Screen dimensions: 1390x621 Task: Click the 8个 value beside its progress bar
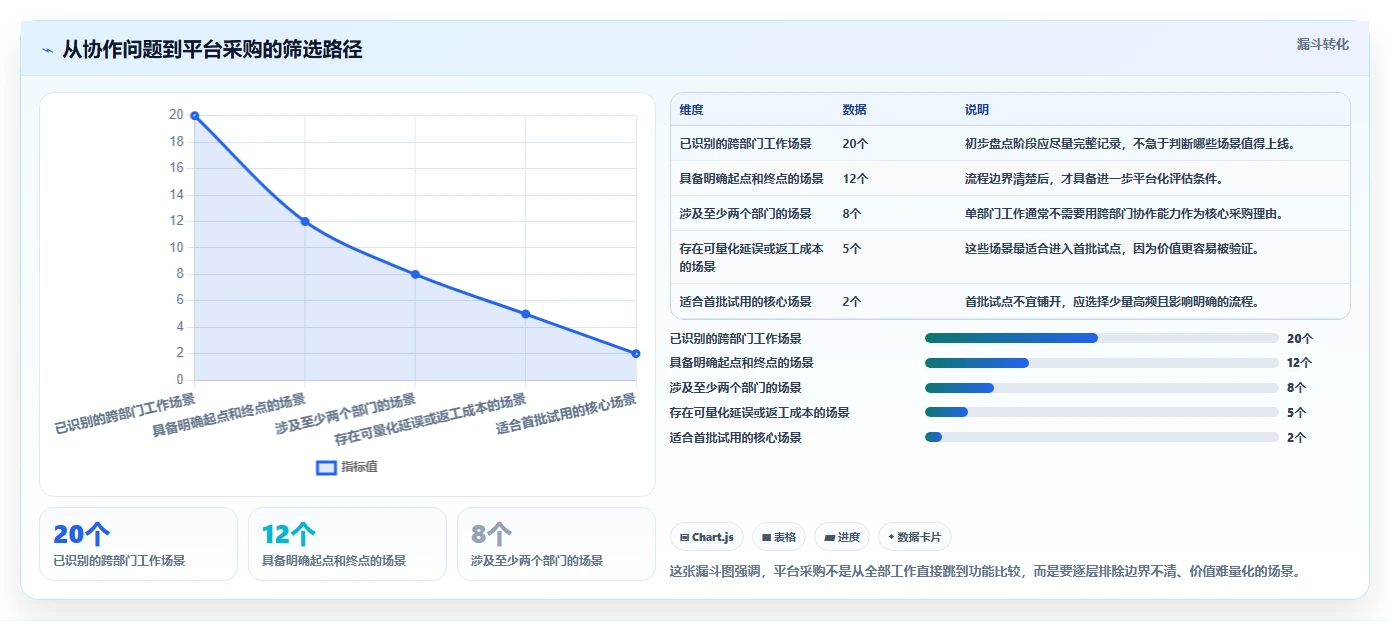(x=1296, y=387)
